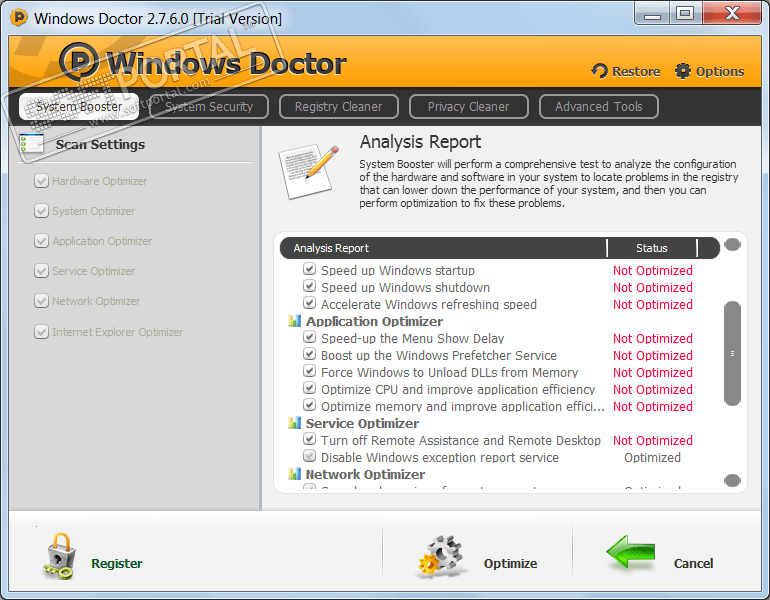
Task: Open the System Security tab
Action: [x=209, y=107]
